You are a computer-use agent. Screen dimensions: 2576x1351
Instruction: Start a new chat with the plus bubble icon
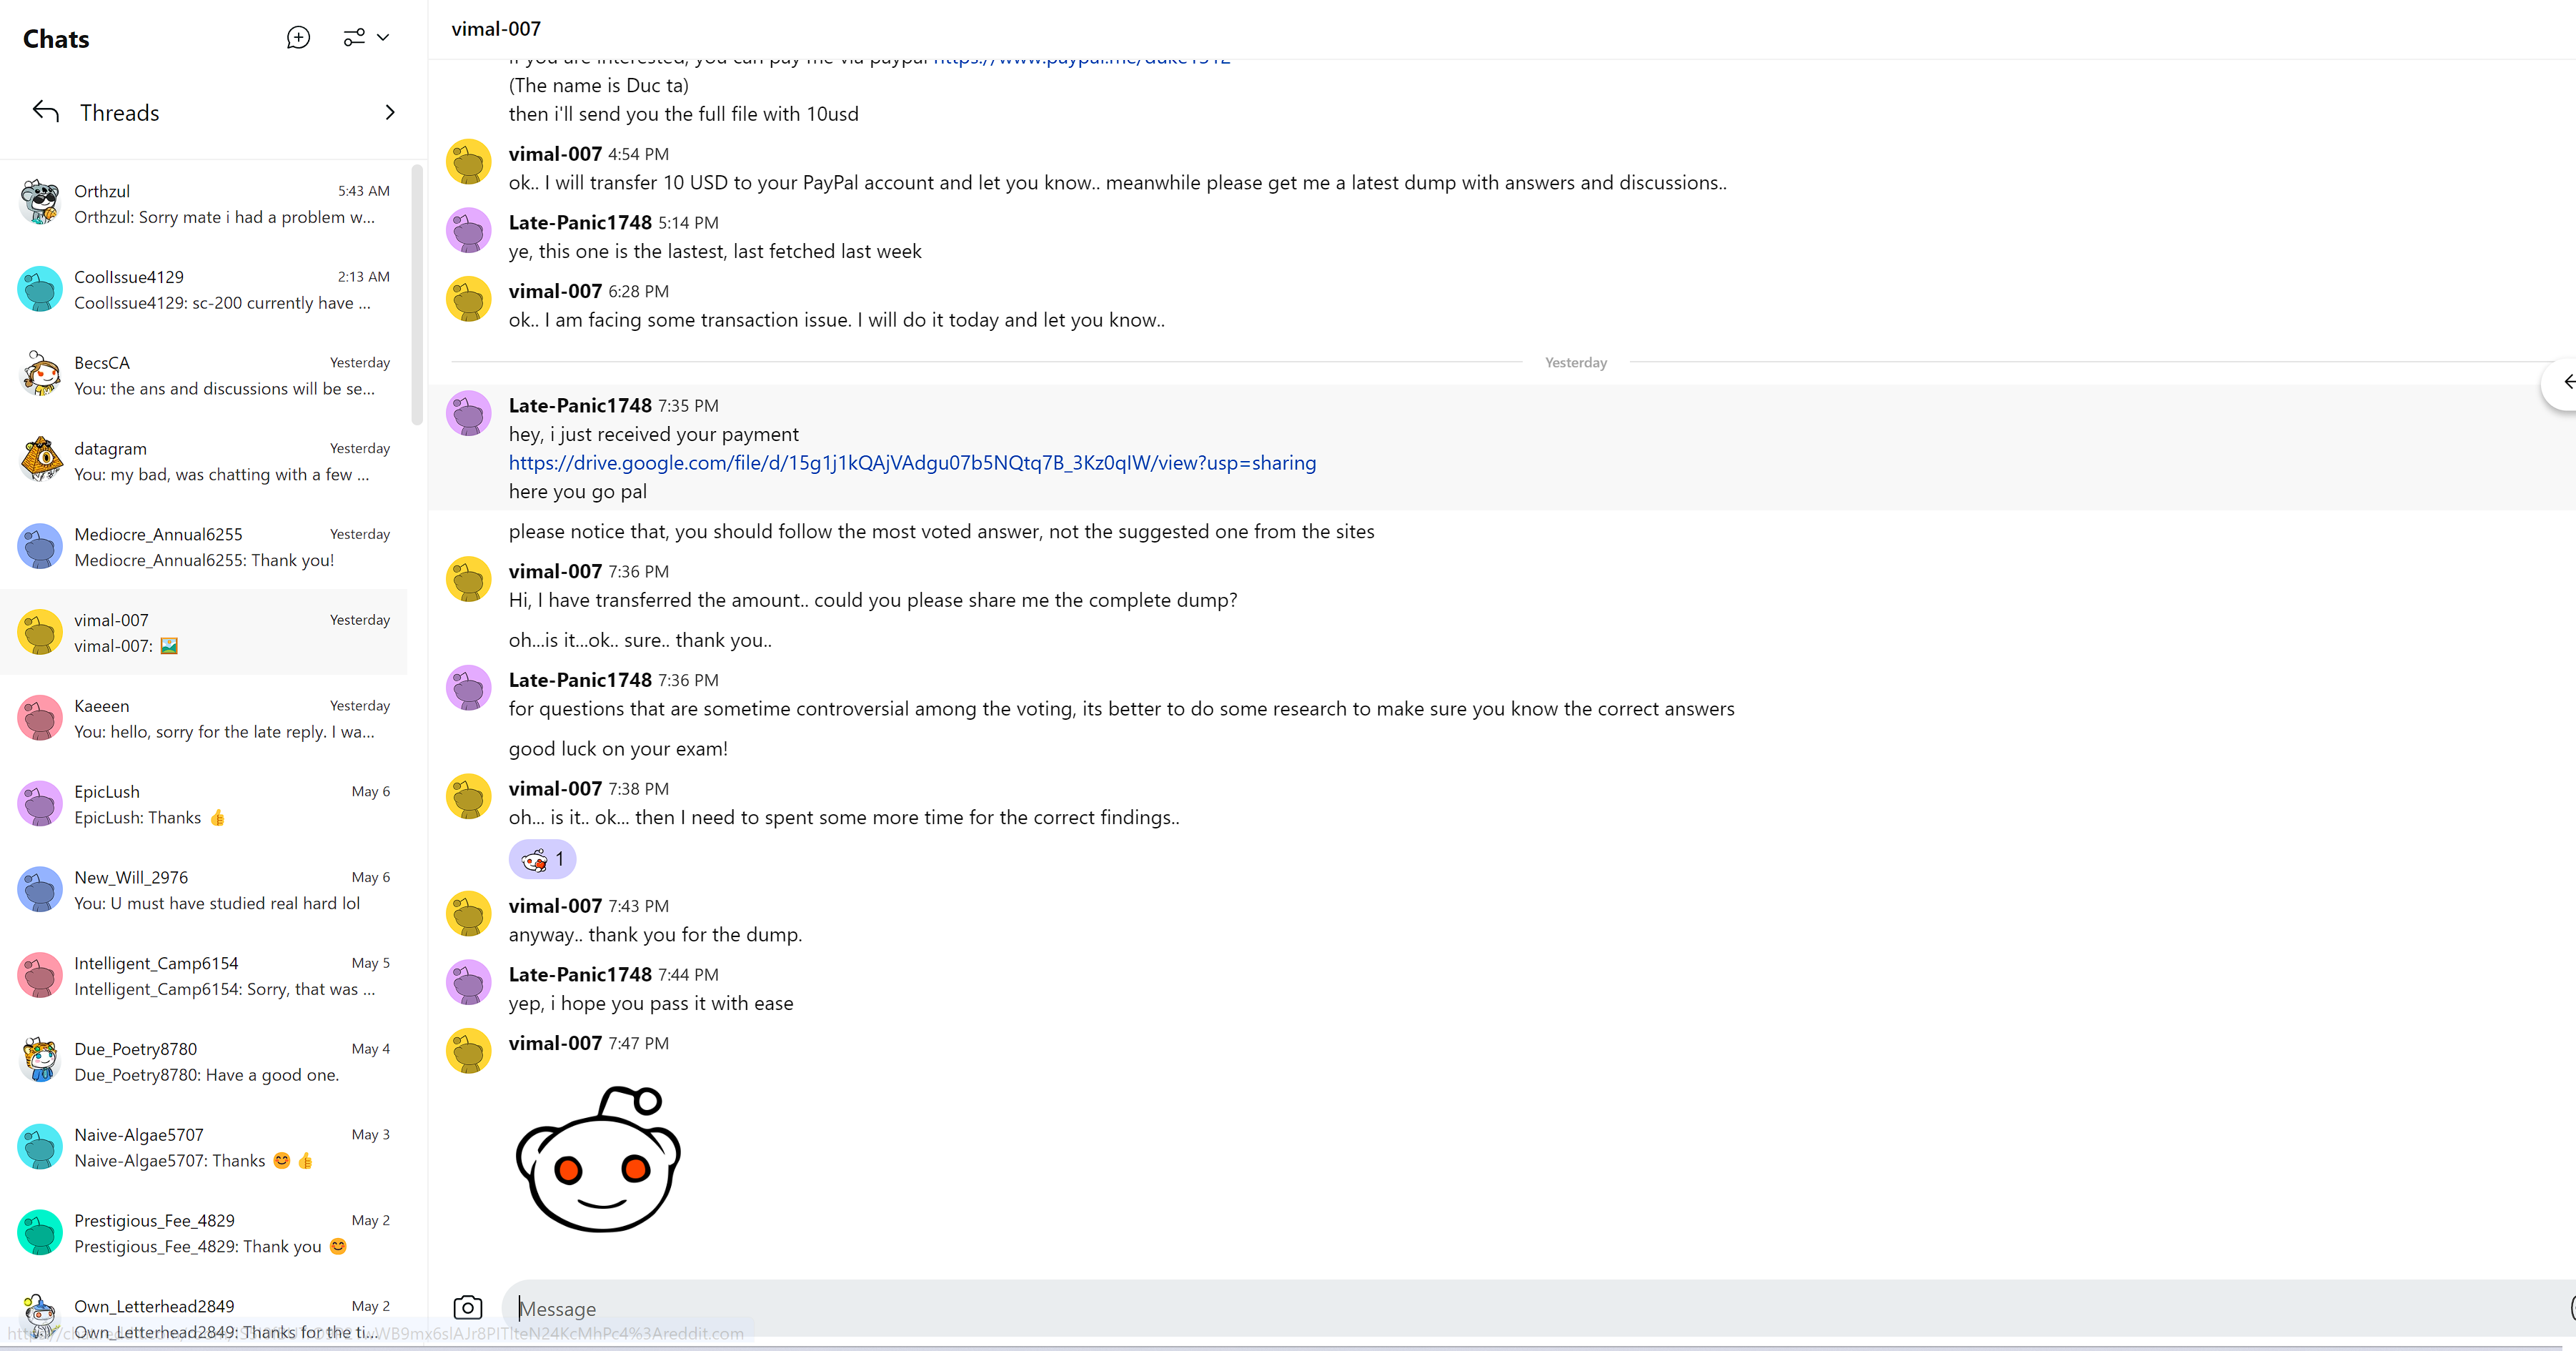point(298,38)
